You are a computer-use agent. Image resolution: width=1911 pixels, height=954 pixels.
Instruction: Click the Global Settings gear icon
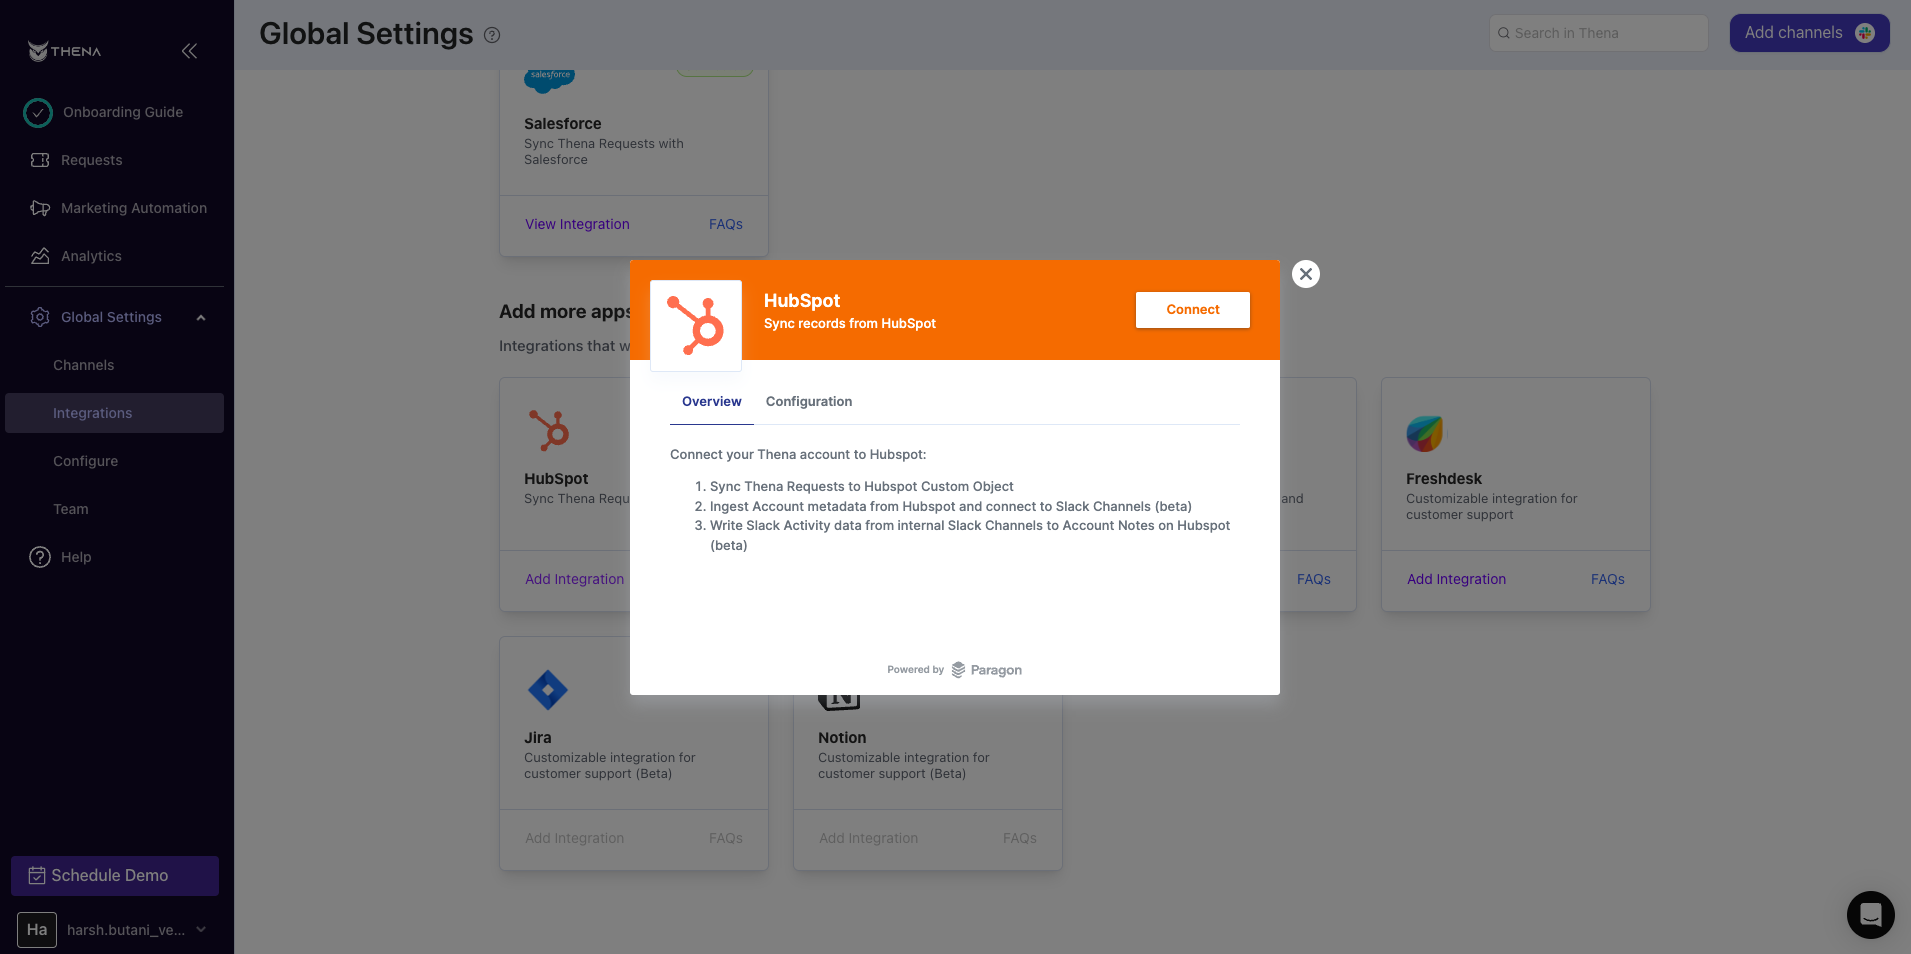40,317
